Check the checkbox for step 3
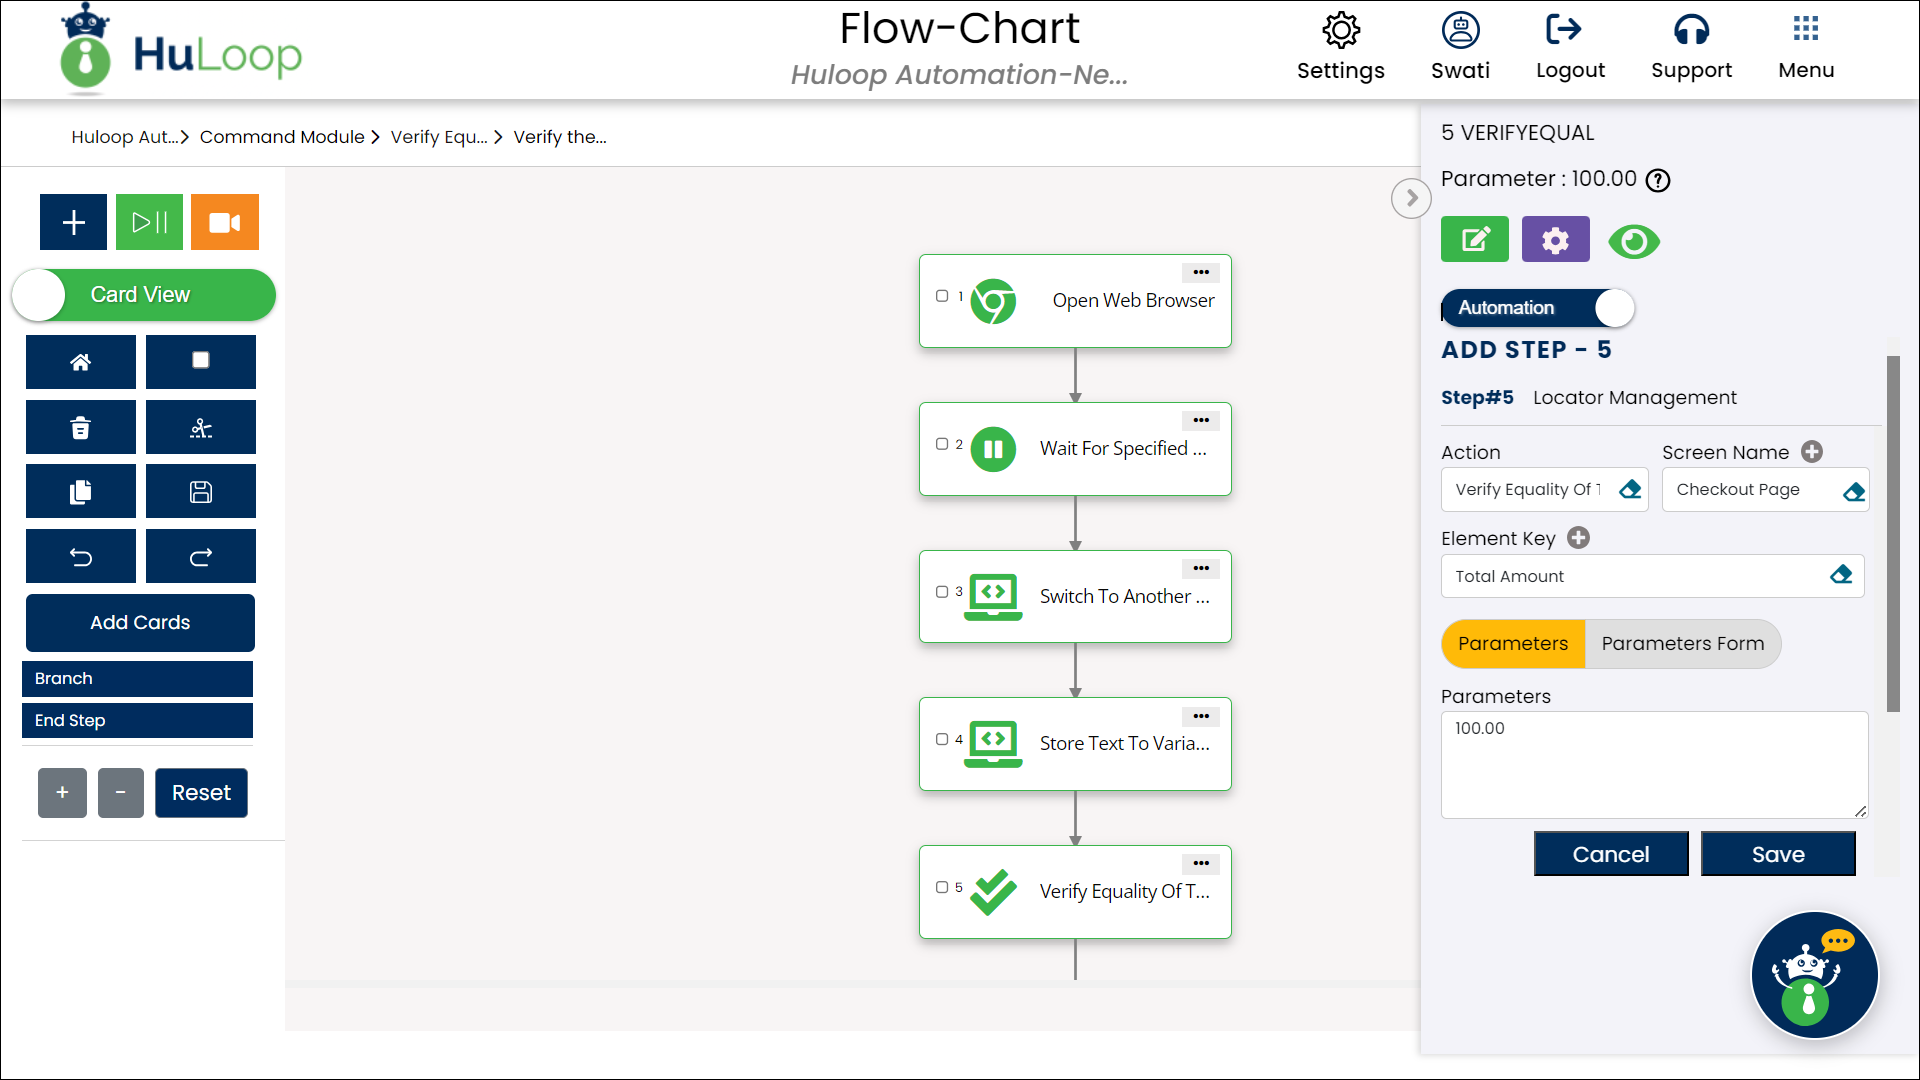This screenshot has width=1920, height=1080. point(942,592)
